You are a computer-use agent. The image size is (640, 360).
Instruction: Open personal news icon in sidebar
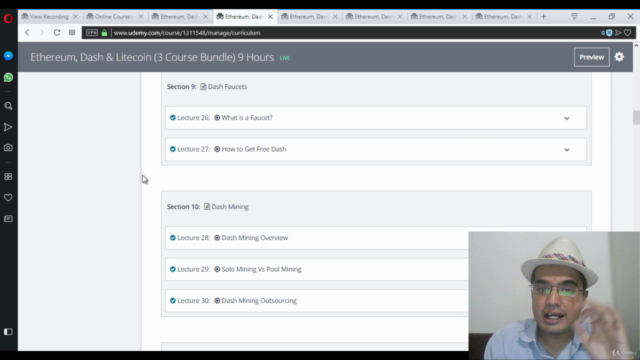(8, 219)
